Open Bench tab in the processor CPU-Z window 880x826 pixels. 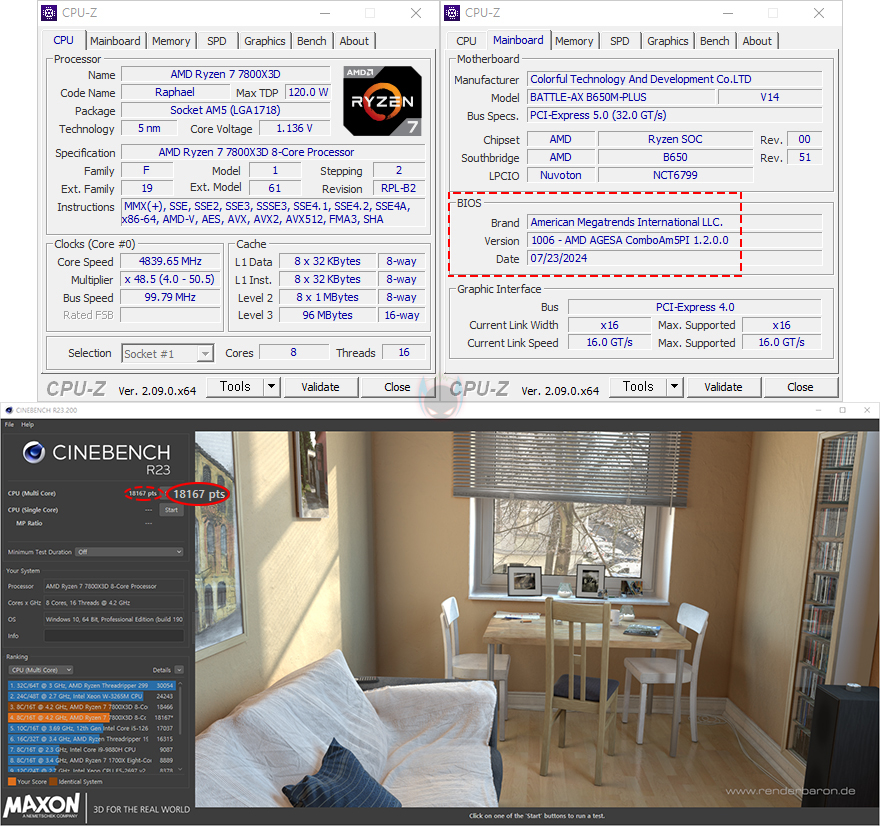click(311, 41)
